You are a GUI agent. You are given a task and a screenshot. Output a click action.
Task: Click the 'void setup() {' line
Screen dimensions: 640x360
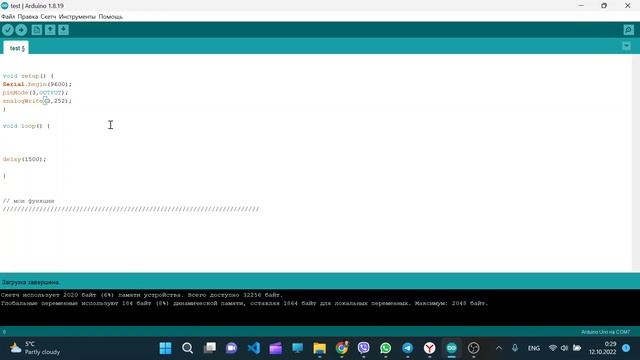(x=28, y=76)
